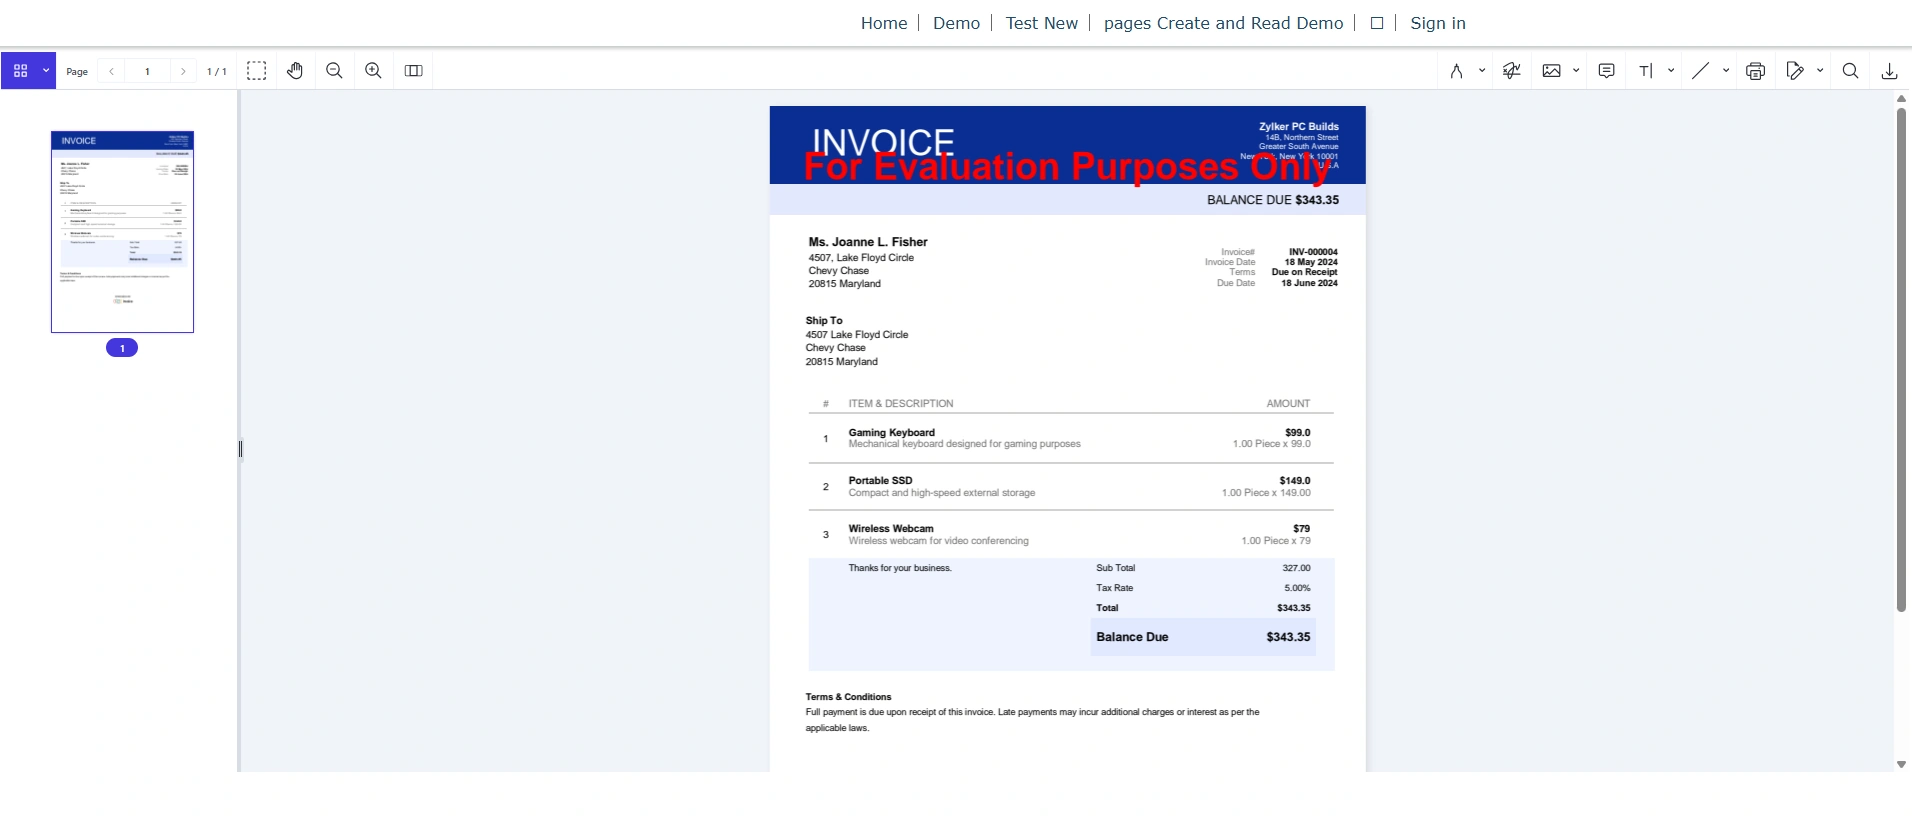The image size is (1912, 818).
Task: Click the $149.0 amount for Portable SSD
Action: pos(1295,481)
